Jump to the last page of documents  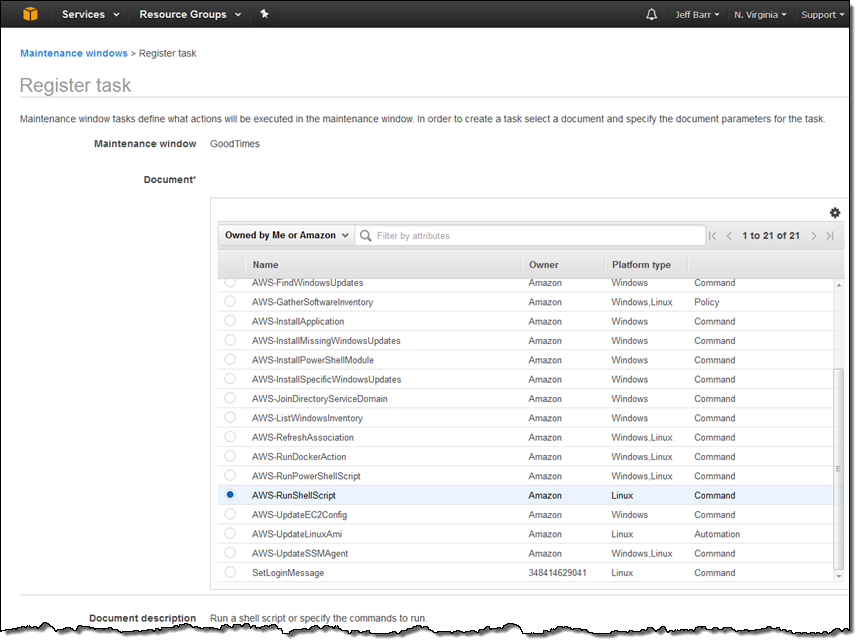pyautogui.click(x=830, y=236)
